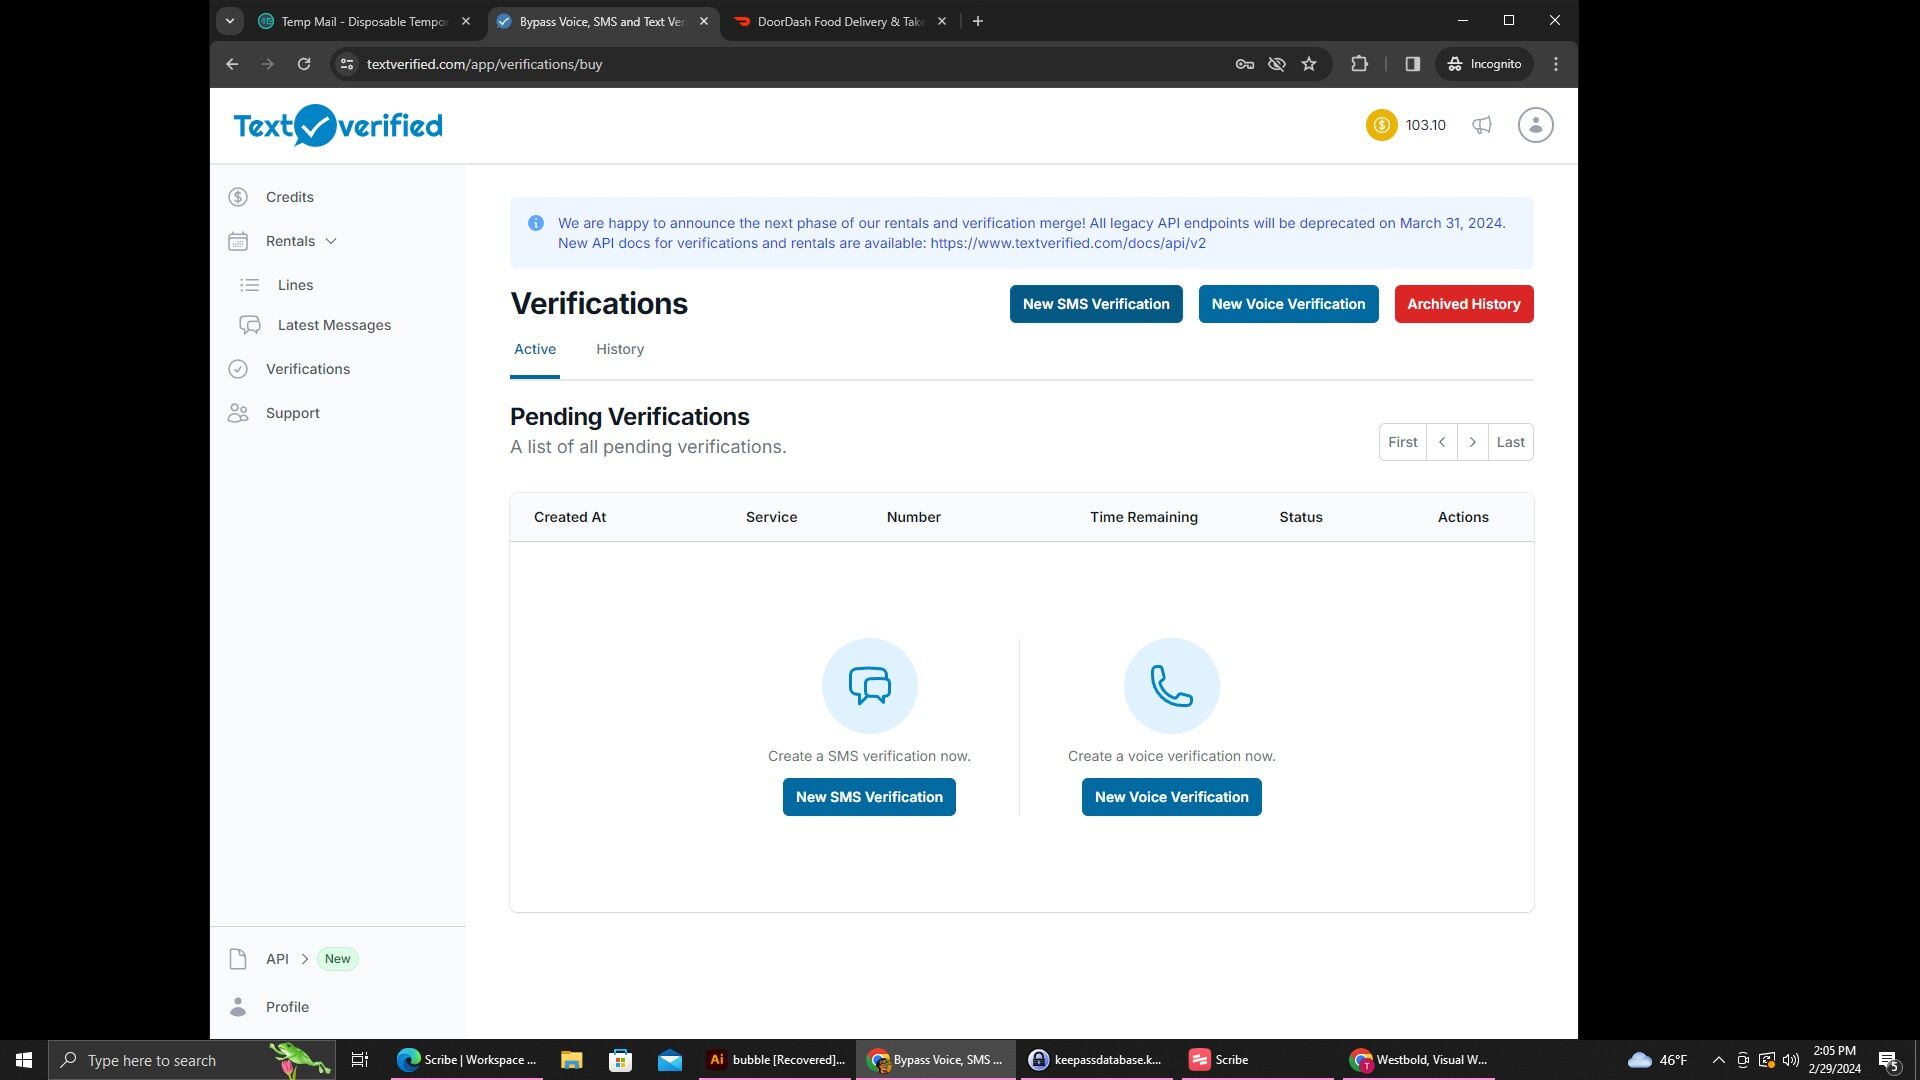Go to the Last page of results
Viewport: 1920px width, 1080px height.
1511,442
